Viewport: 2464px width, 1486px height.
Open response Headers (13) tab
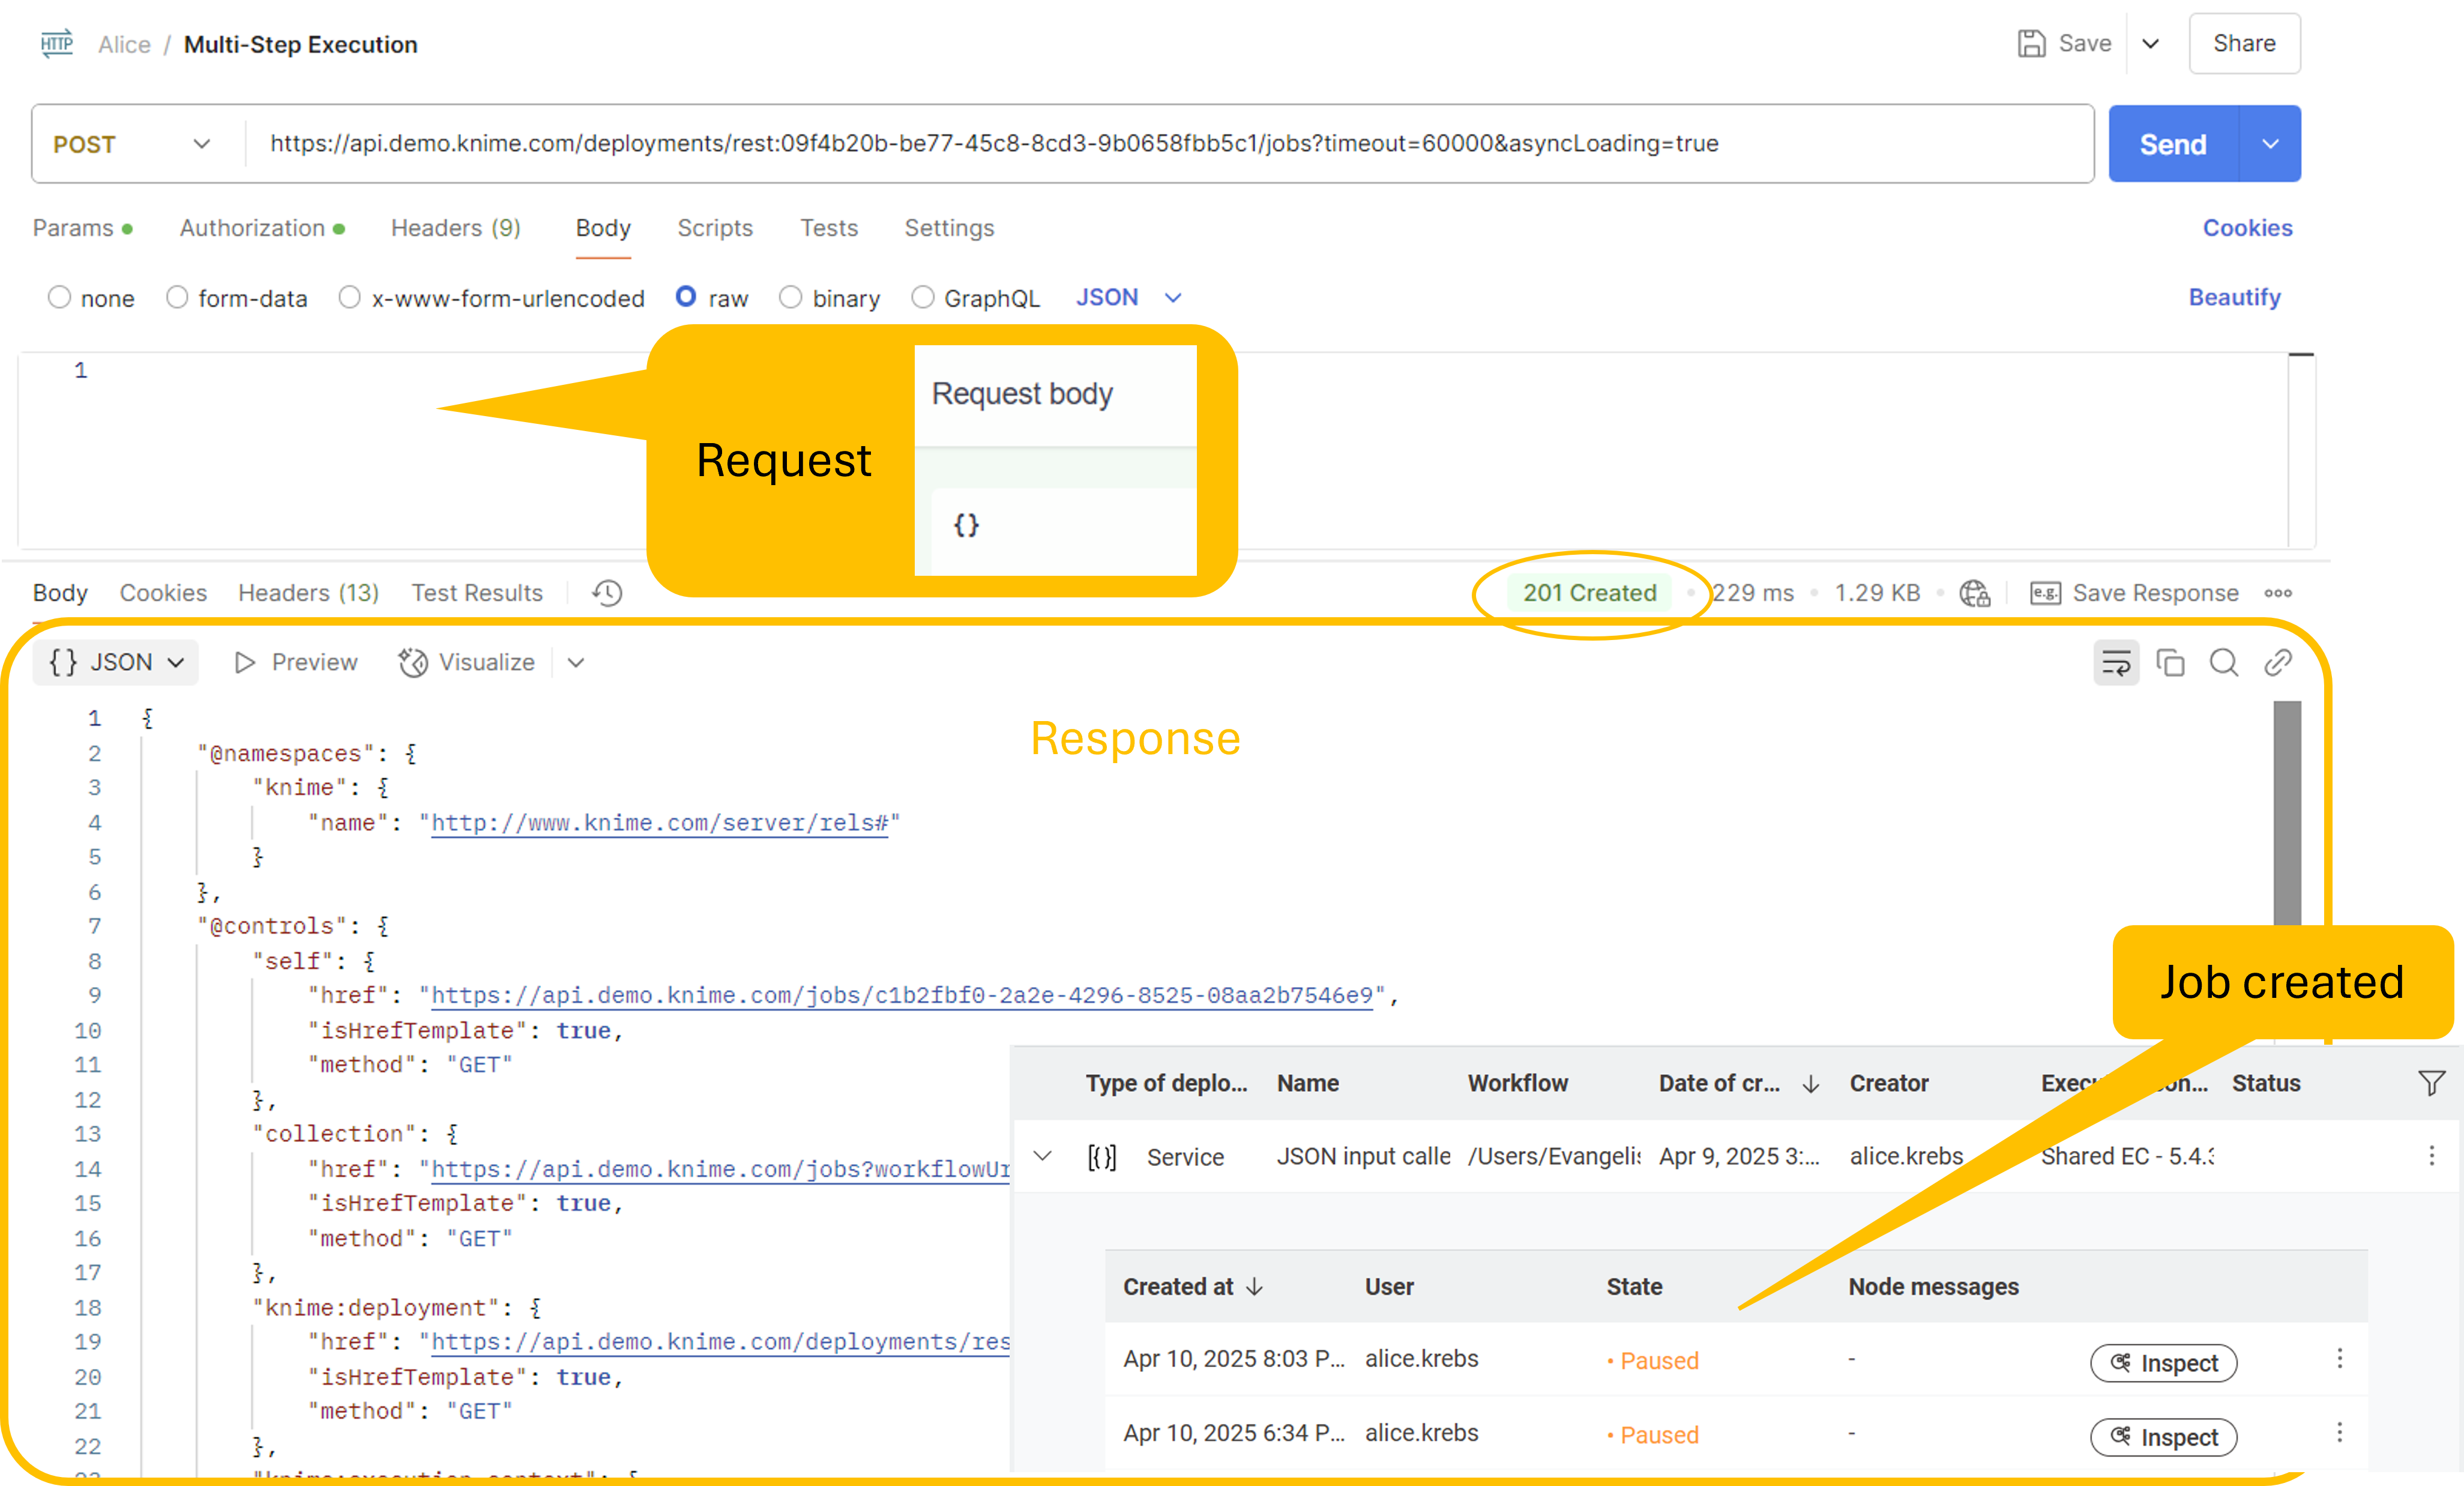pyautogui.click(x=308, y=593)
